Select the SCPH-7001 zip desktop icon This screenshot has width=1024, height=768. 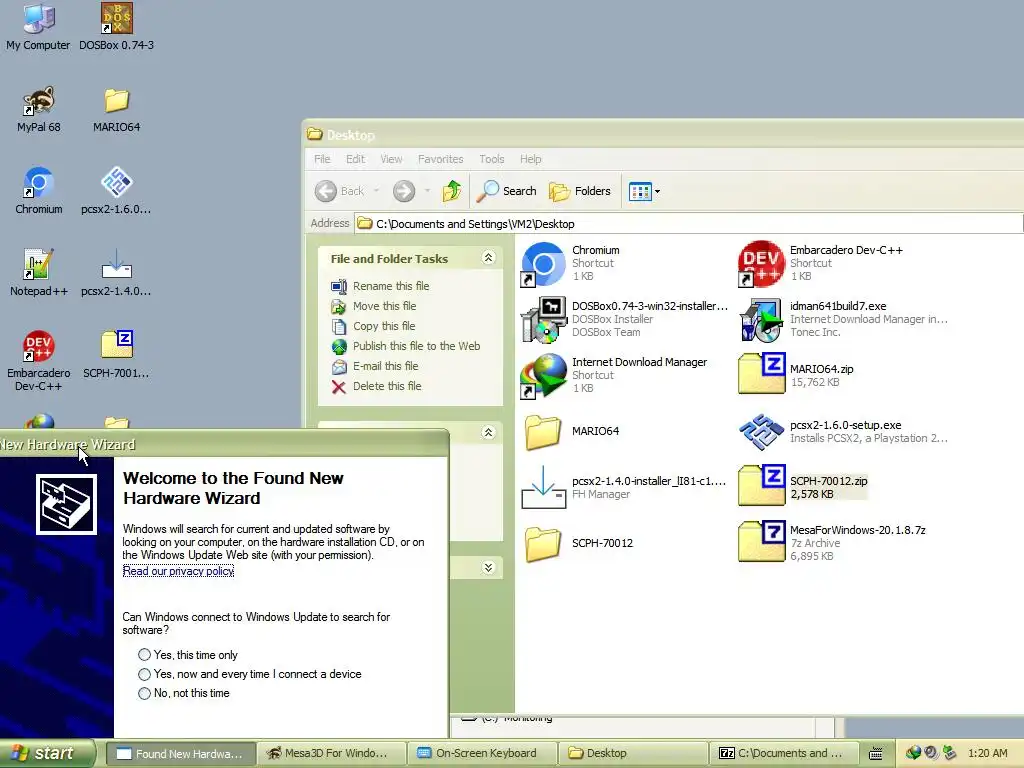click(116, 355)
